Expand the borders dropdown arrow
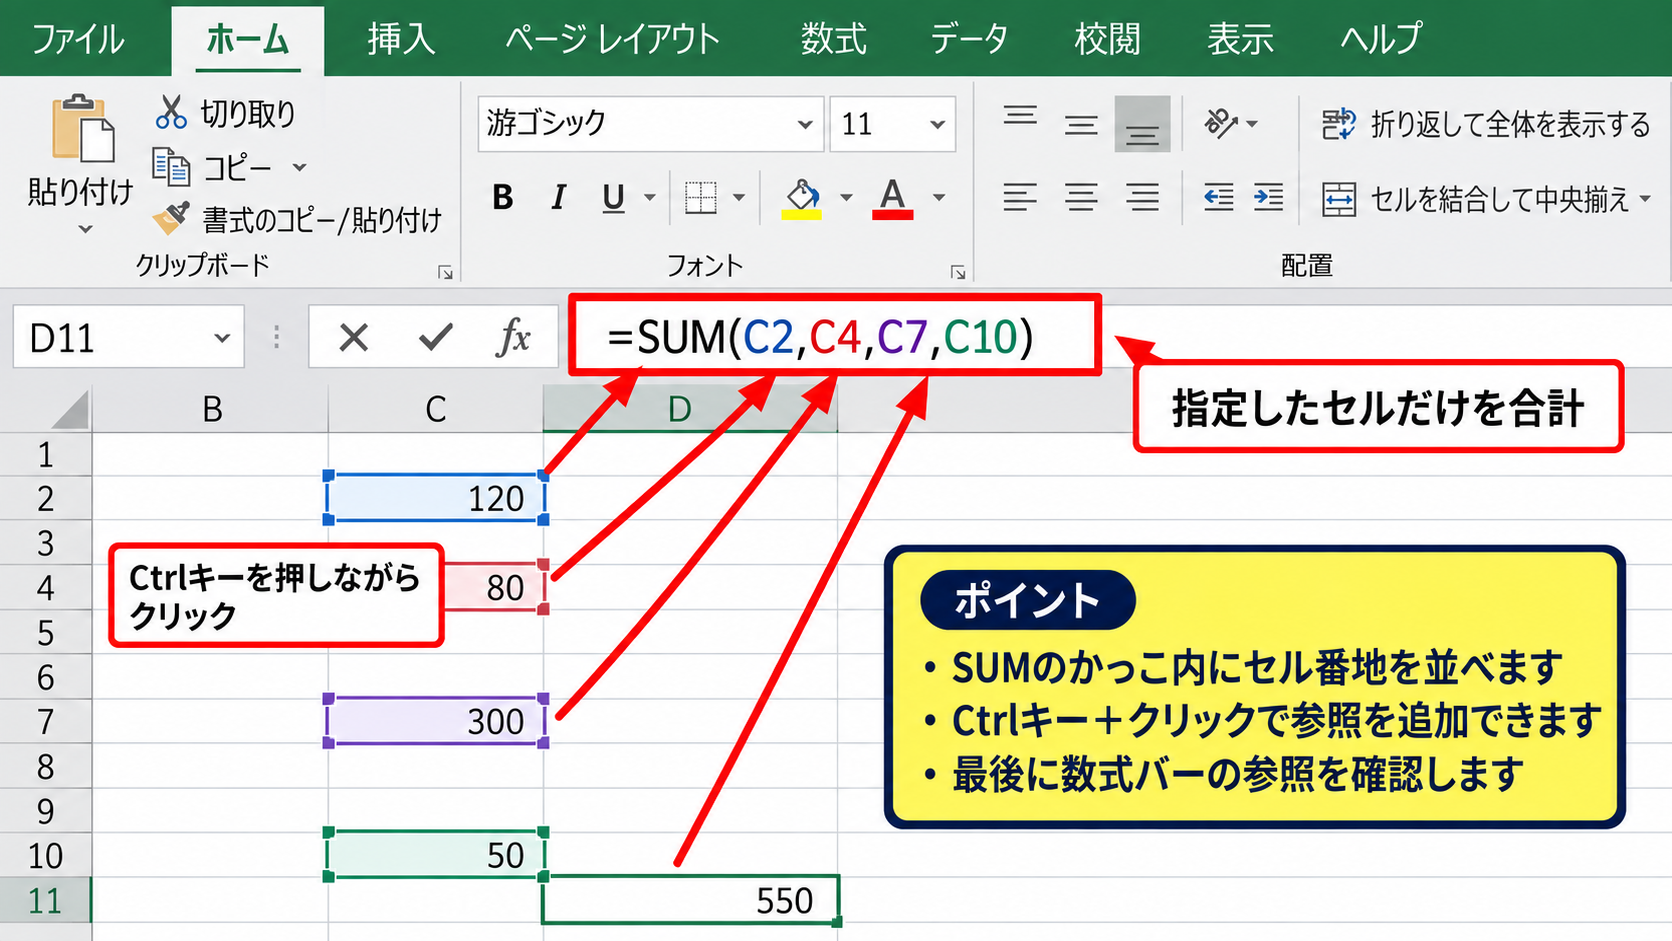Viewport: 1672px width, 941px height. point(739,198)
